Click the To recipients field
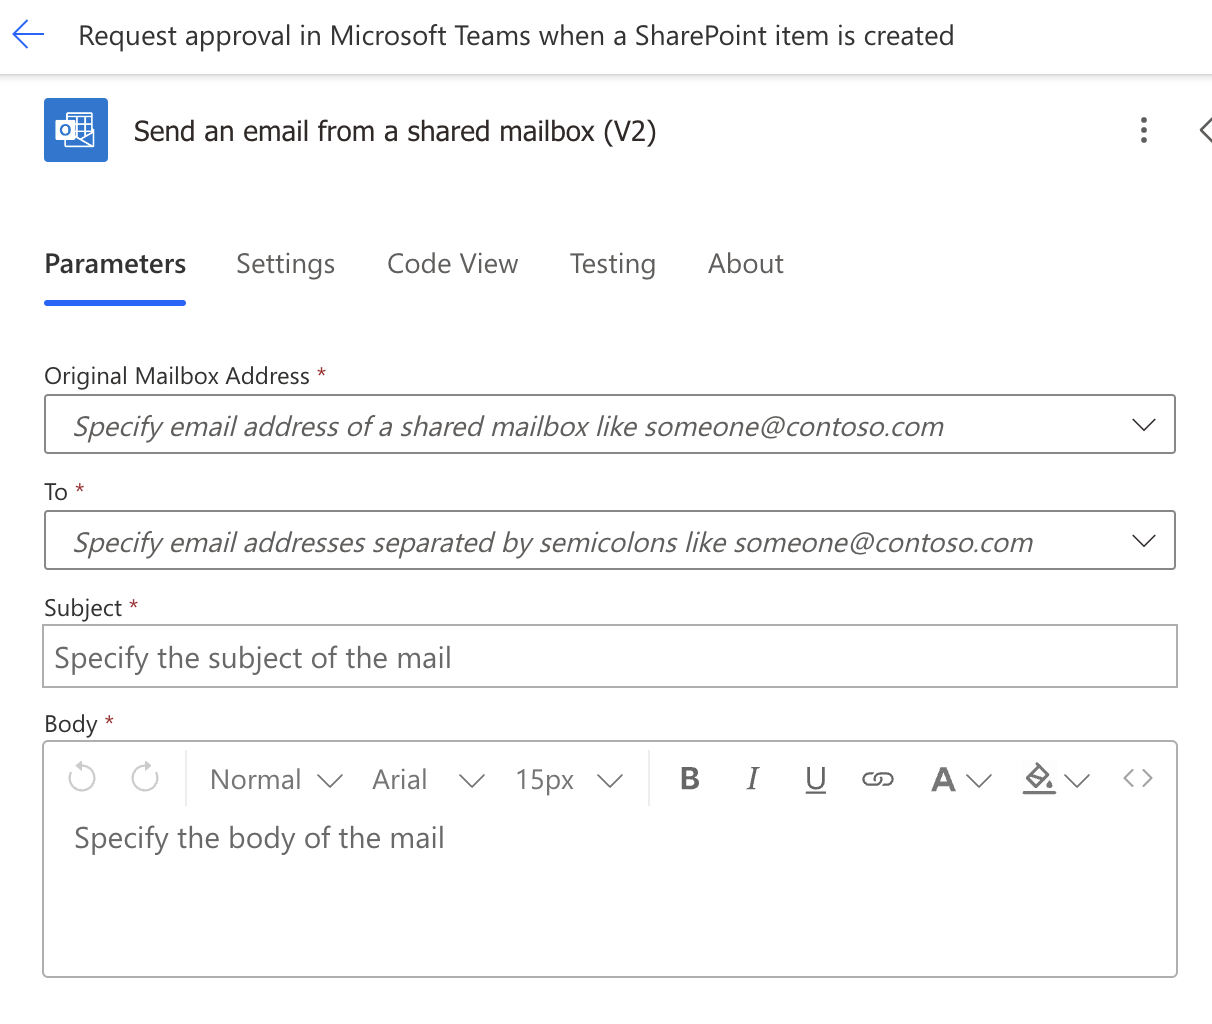Viewport: 1212px width, 1024px height. (x=610, y=541)
